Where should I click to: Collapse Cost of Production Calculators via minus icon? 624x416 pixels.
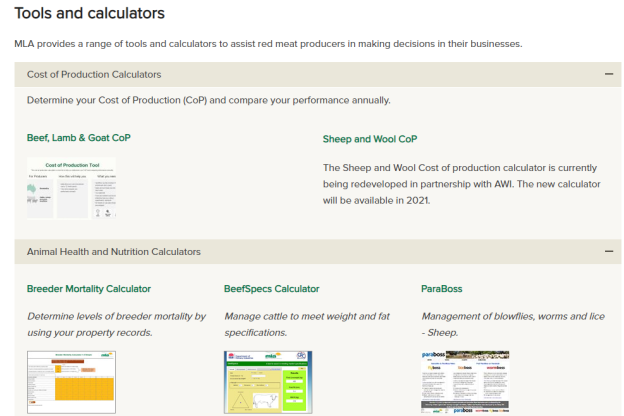[x=608, y=74]
